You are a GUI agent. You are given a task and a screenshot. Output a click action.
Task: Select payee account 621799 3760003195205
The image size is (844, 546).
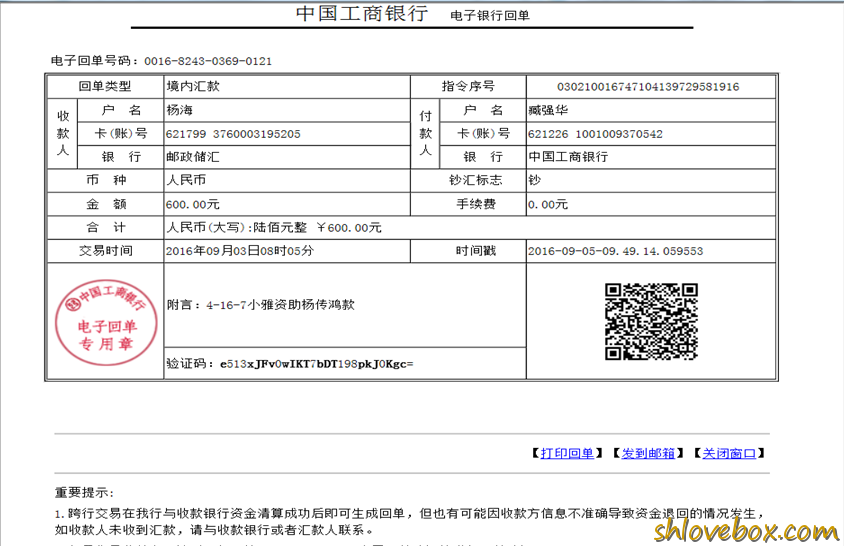tap(233, 134)
